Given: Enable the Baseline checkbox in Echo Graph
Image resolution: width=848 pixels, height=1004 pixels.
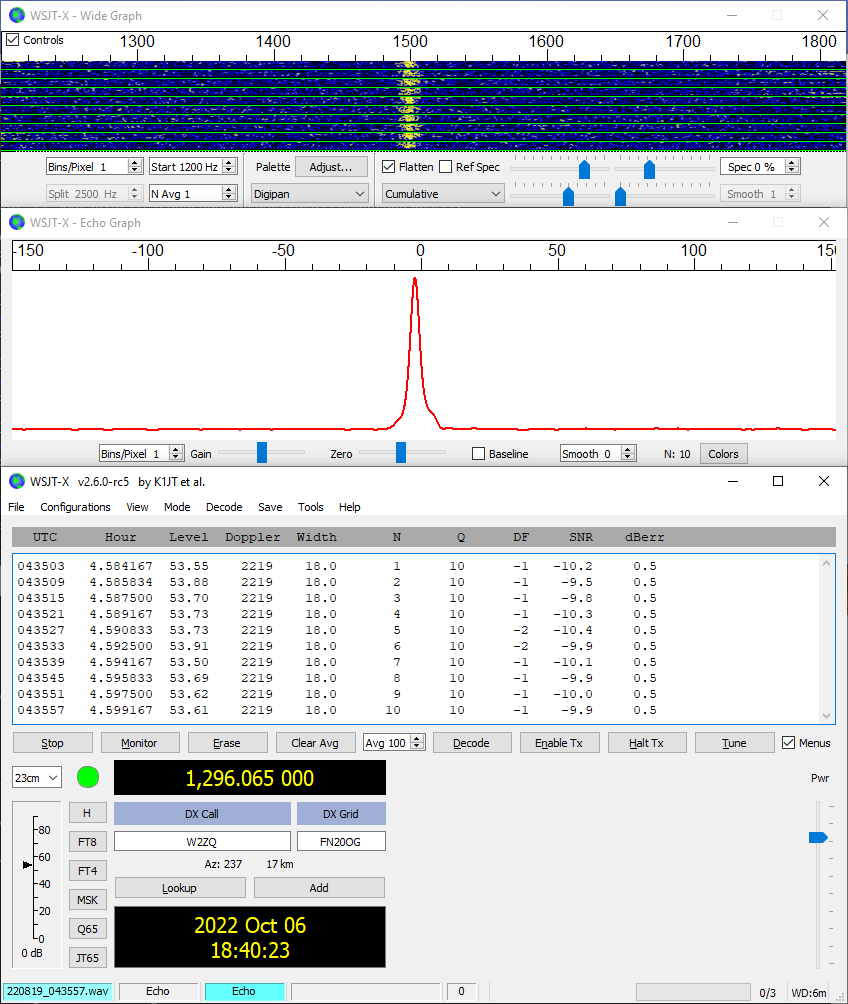Looking at the screenshot, I should (x=478, y=454).
